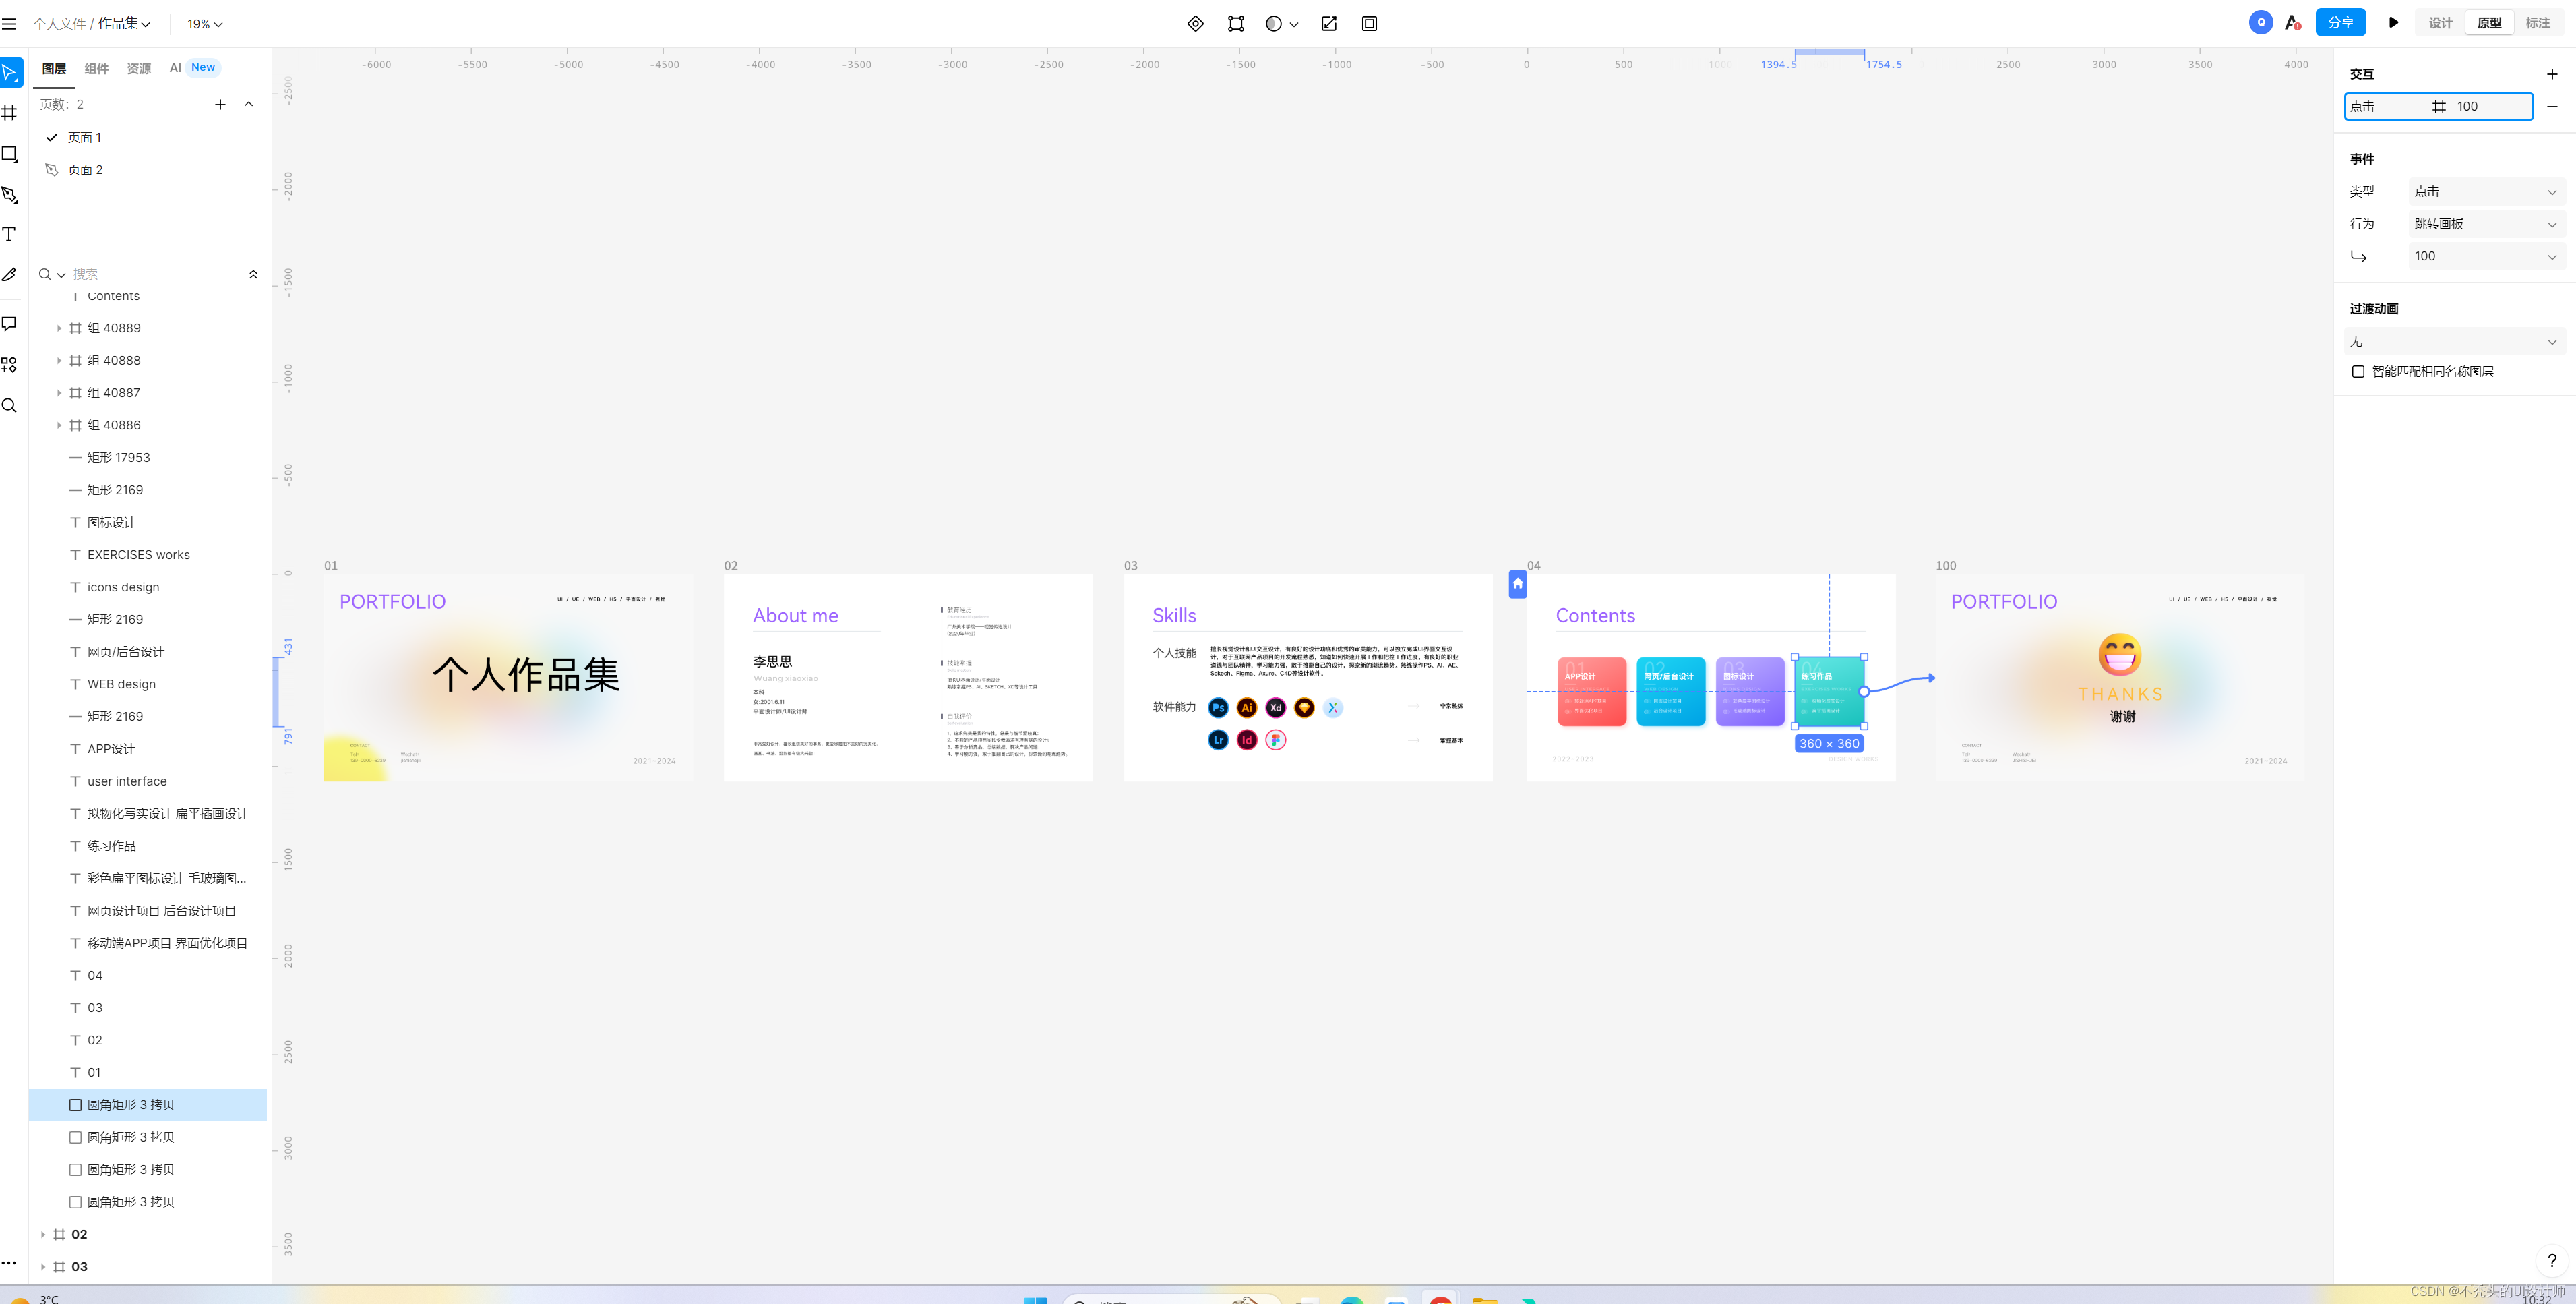The width and height of the screenshot is (2576, 1304).
Task: Click the blue 分享 share button
Action: tap(2340, 23)
